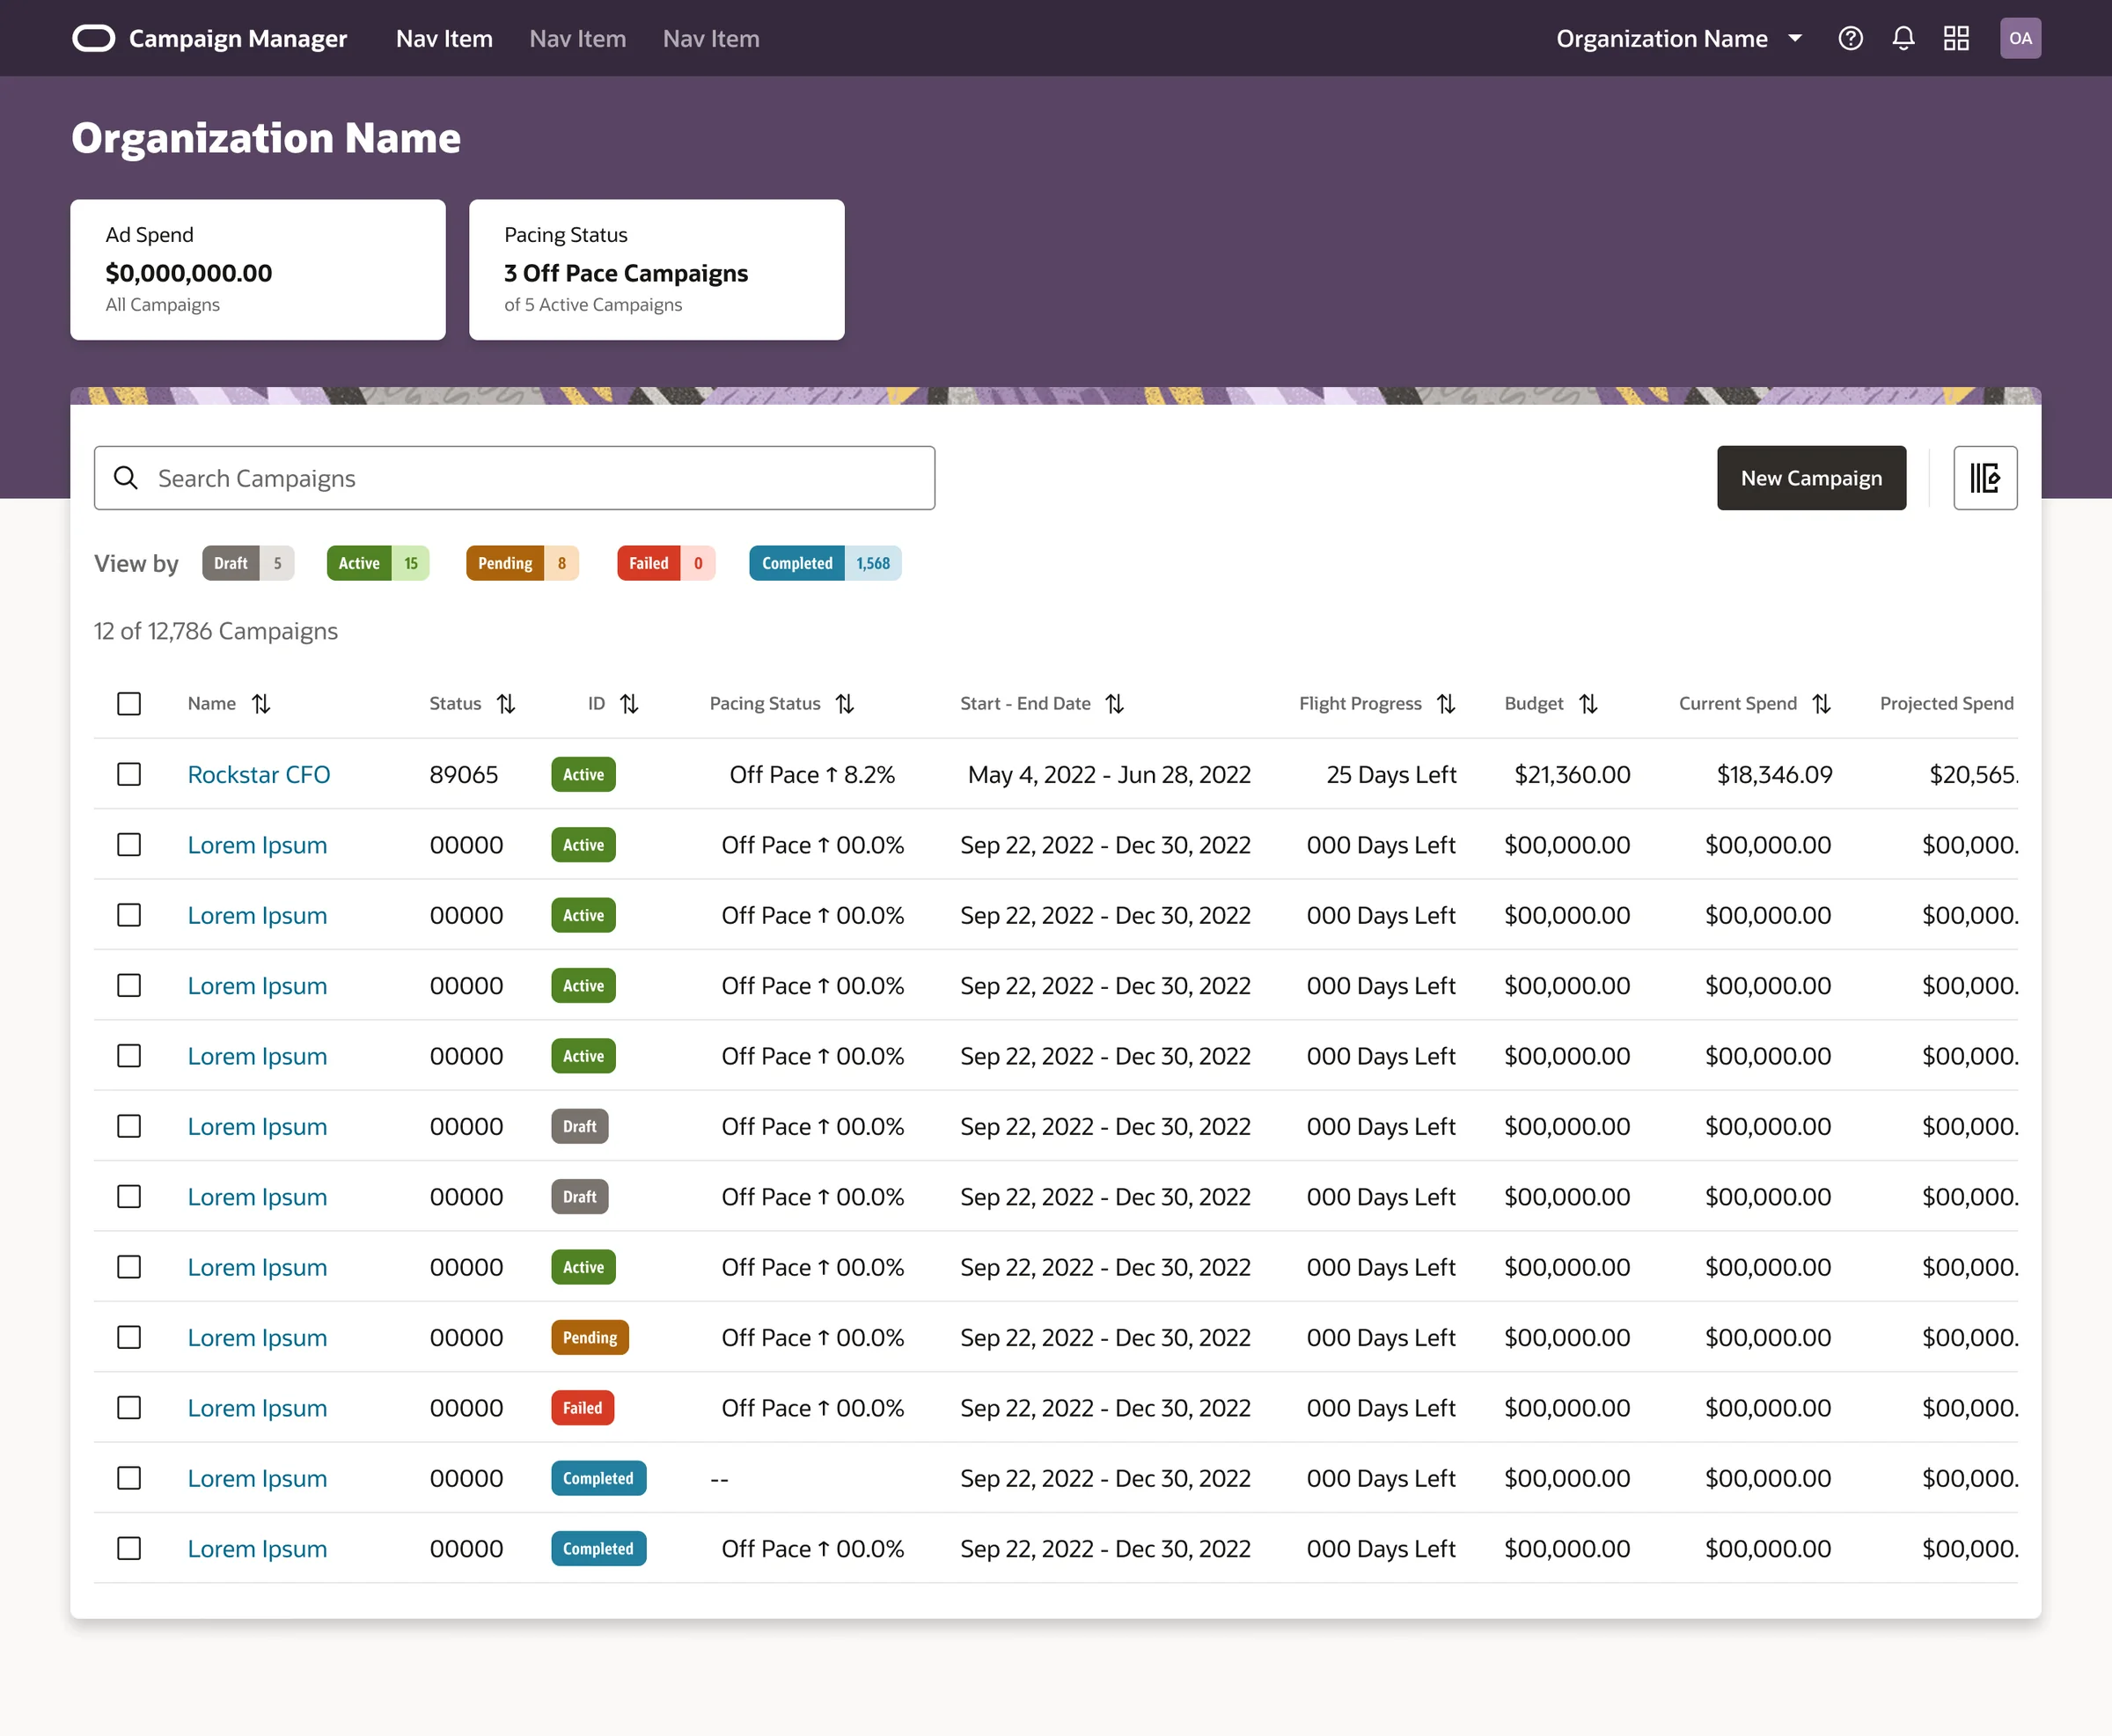Open Lorem Ipsum link in Failed row
This screenshot has height=1736, width=2112.
pos(257,1408)
